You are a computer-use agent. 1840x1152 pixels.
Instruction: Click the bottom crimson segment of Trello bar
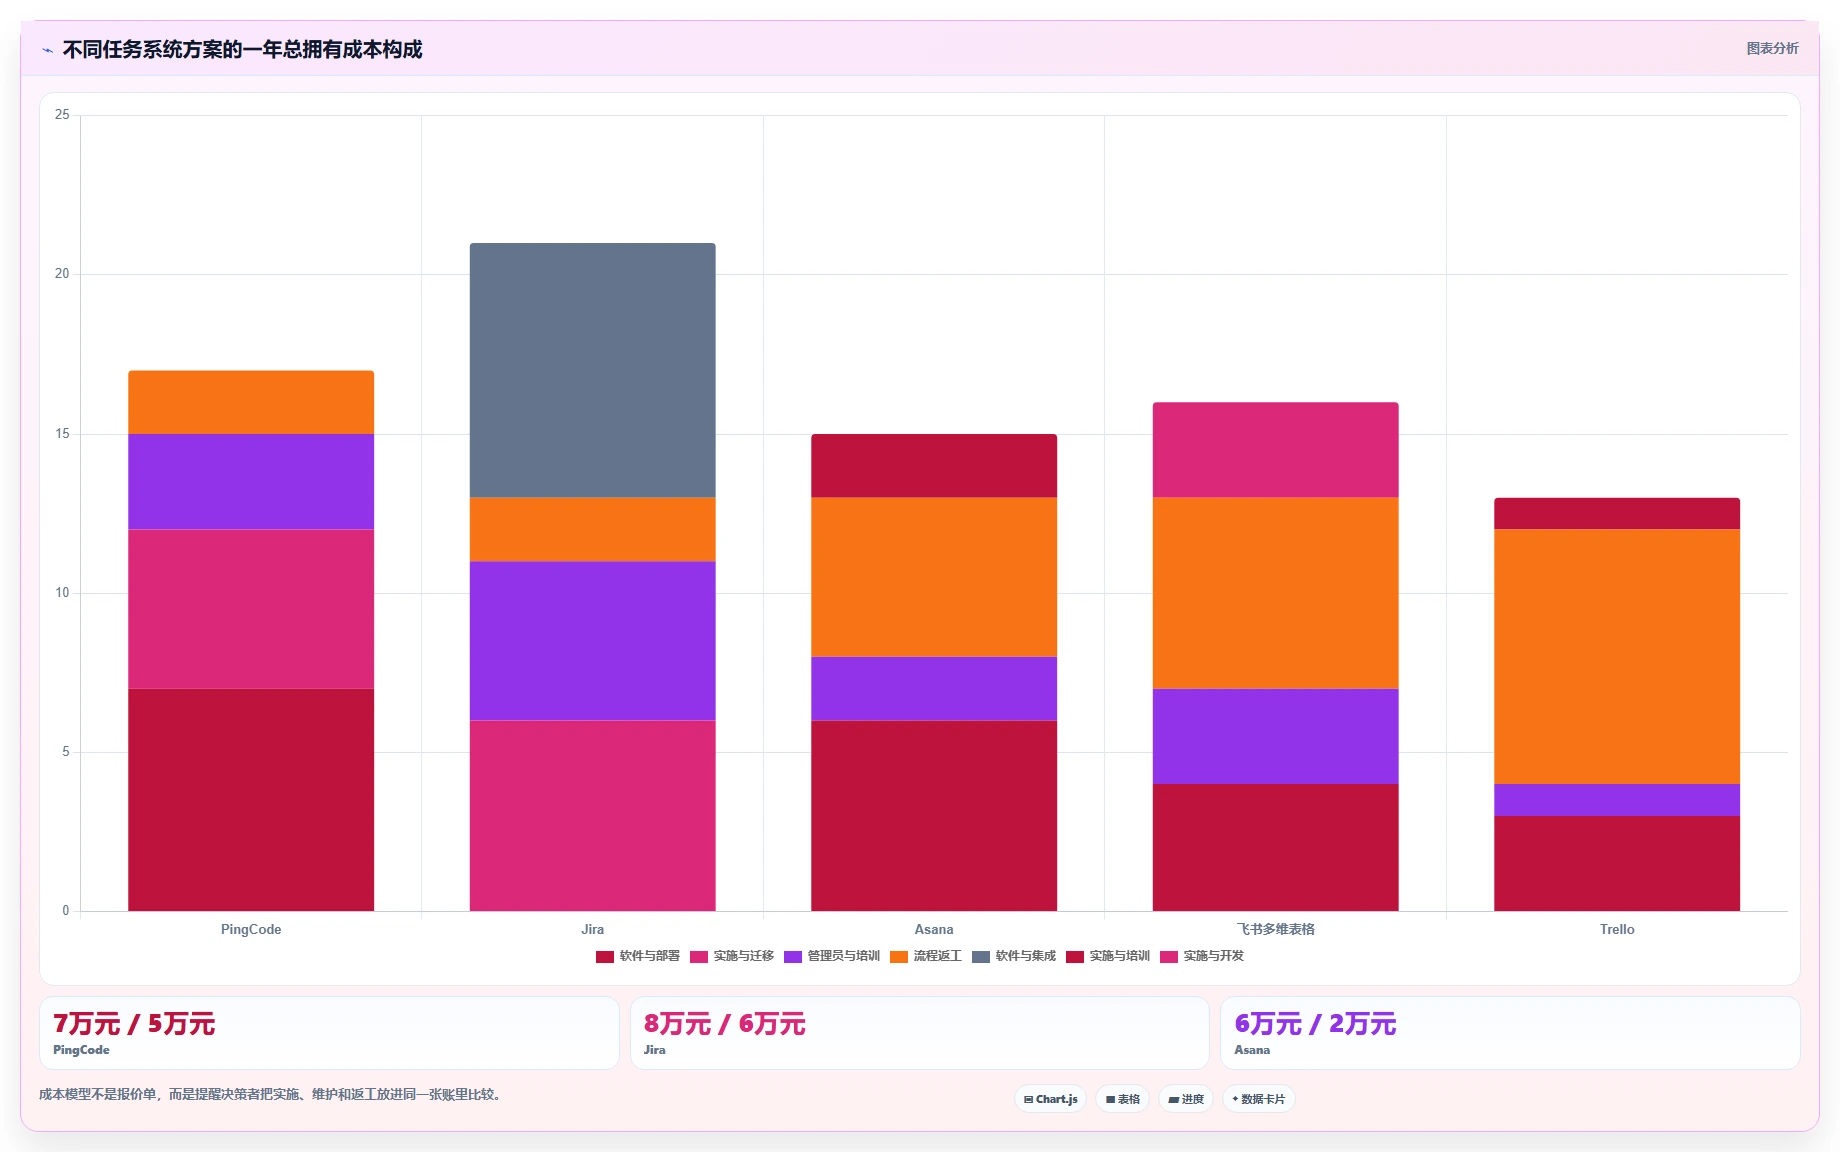pyautogui.click(x=1617, y=864)
